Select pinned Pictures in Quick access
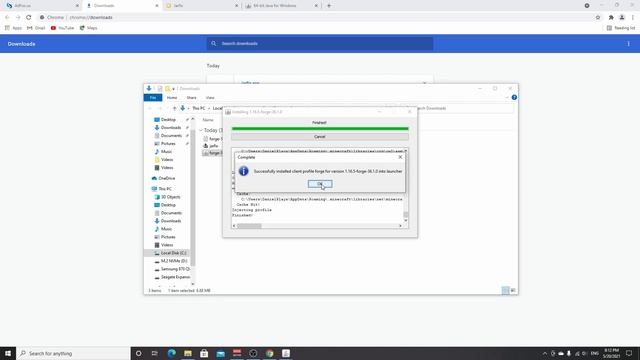The width and height of the screenshot is (640, 360). click(168, 144)
